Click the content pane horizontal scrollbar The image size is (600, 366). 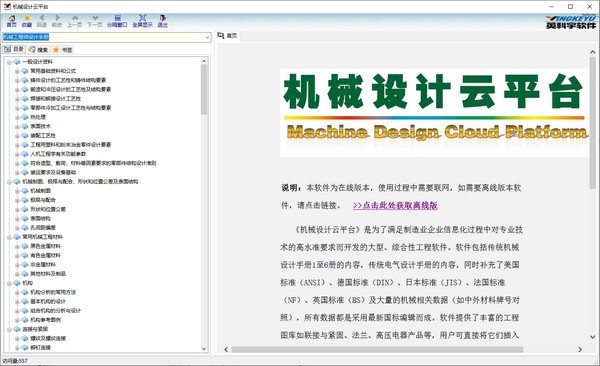click(377, 350)
